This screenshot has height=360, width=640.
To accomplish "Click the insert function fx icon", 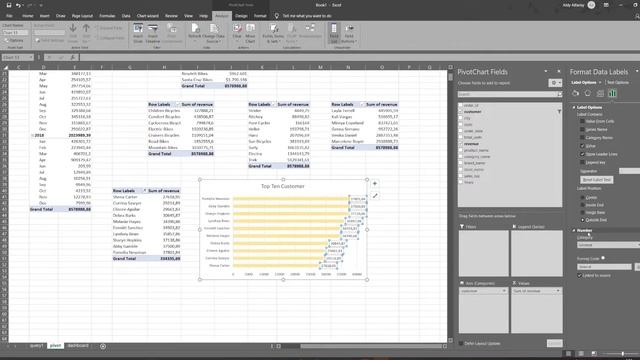I will 72,58.
